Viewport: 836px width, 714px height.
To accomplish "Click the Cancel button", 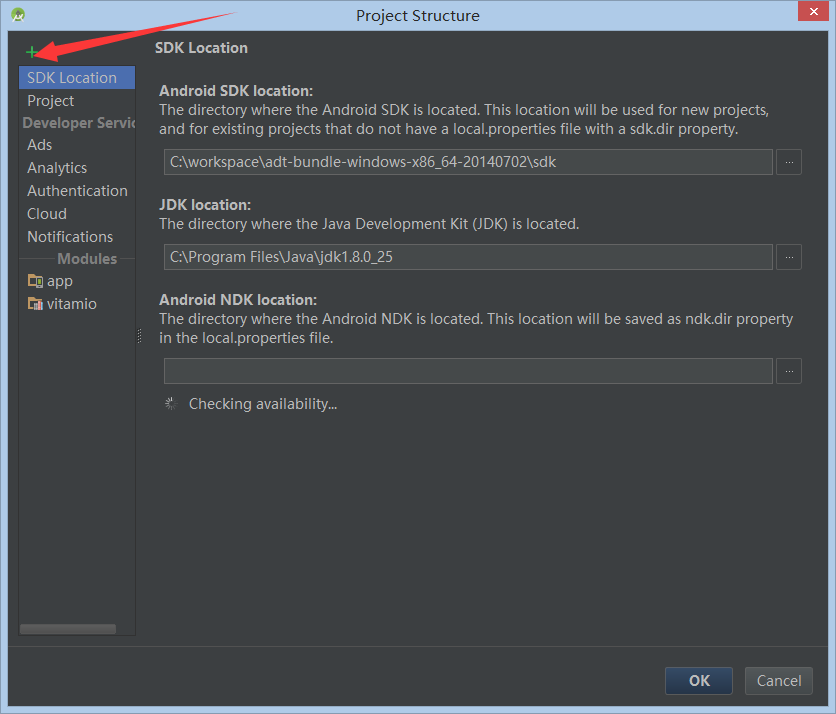I will tap(779, 681).
